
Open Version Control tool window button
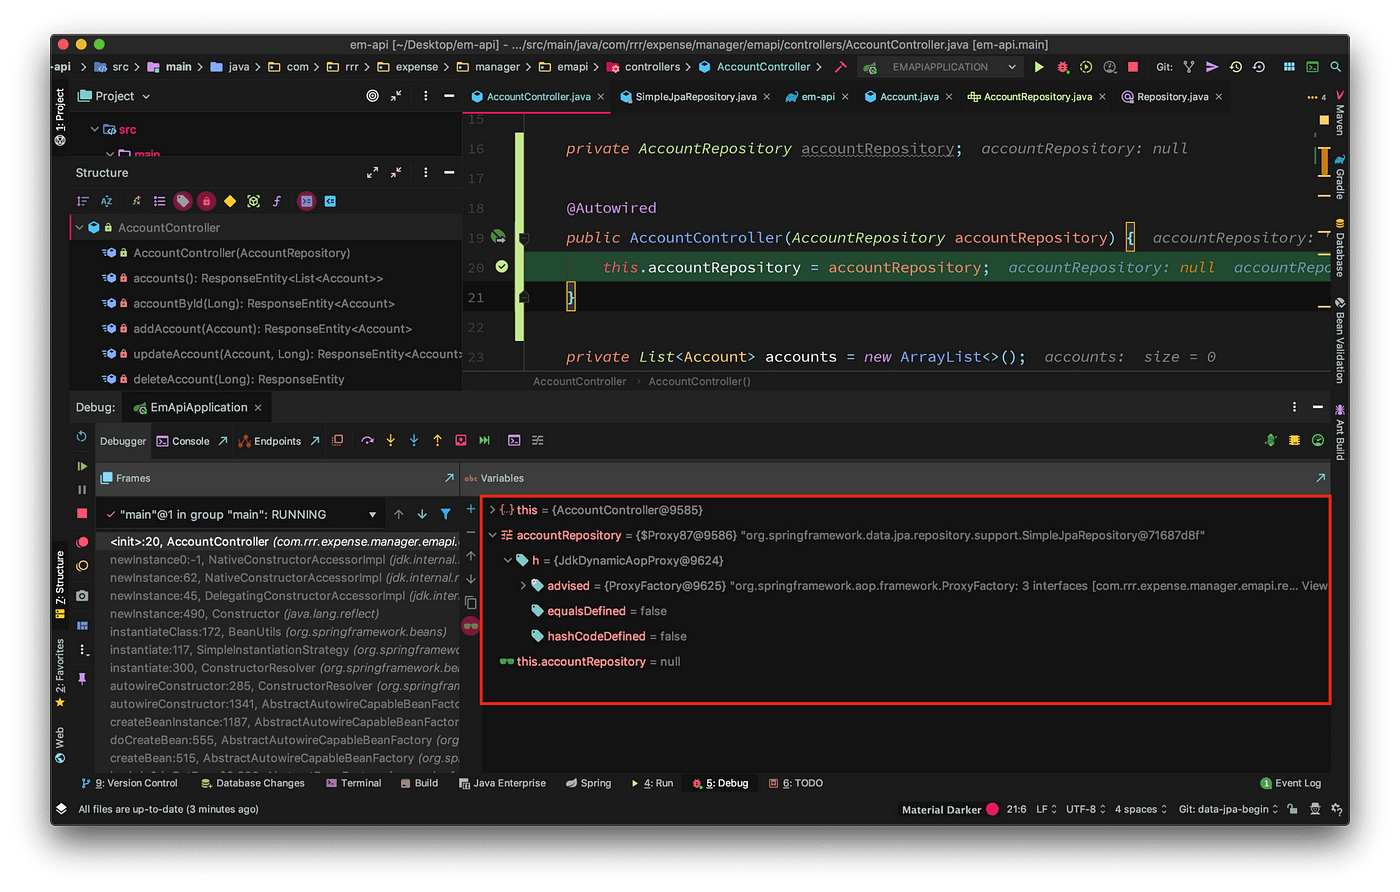pyautogui.click(x=129, y=783)
